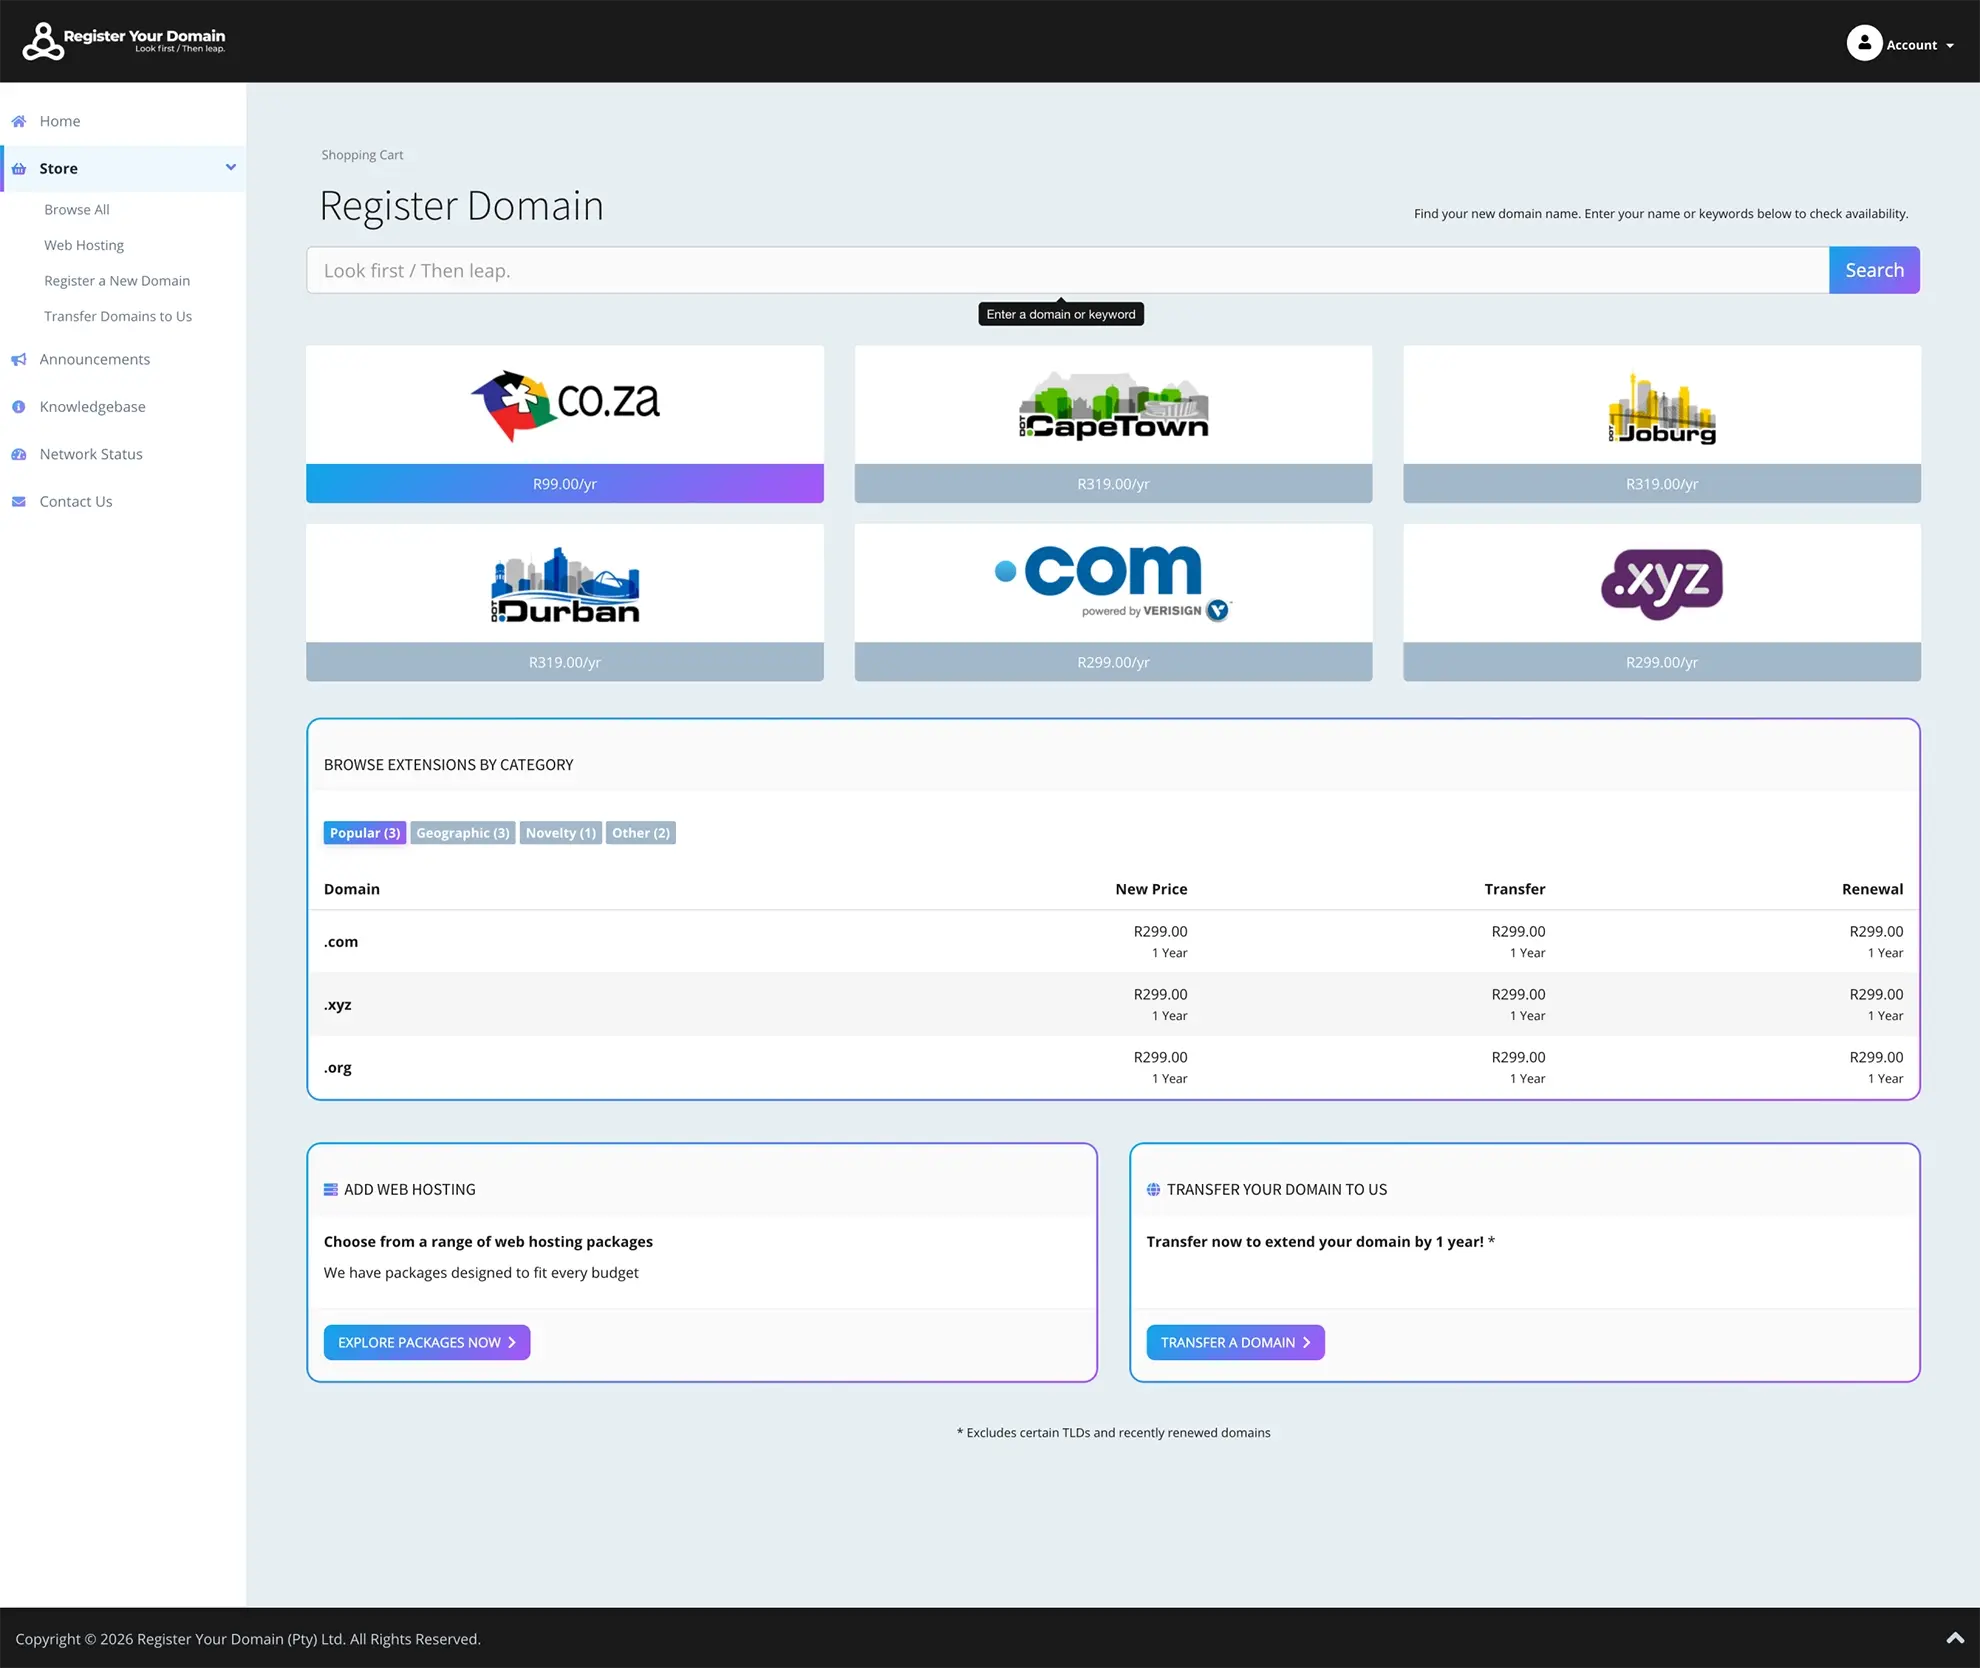Open the Account dropdown arrow
This screenshot has height=1668, width=1980.
1950,46
